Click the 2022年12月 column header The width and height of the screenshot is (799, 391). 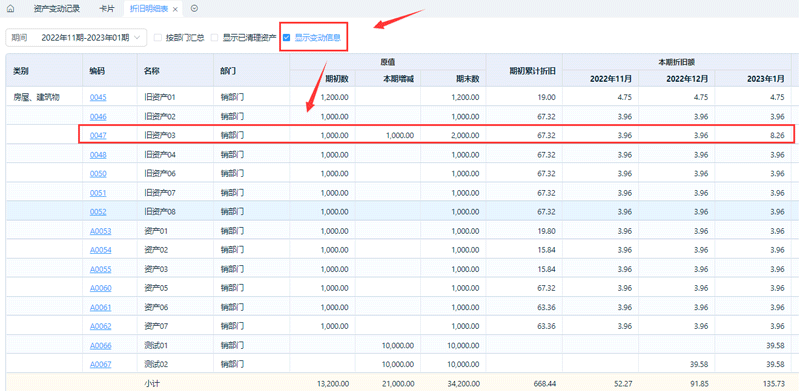point(677,79)
